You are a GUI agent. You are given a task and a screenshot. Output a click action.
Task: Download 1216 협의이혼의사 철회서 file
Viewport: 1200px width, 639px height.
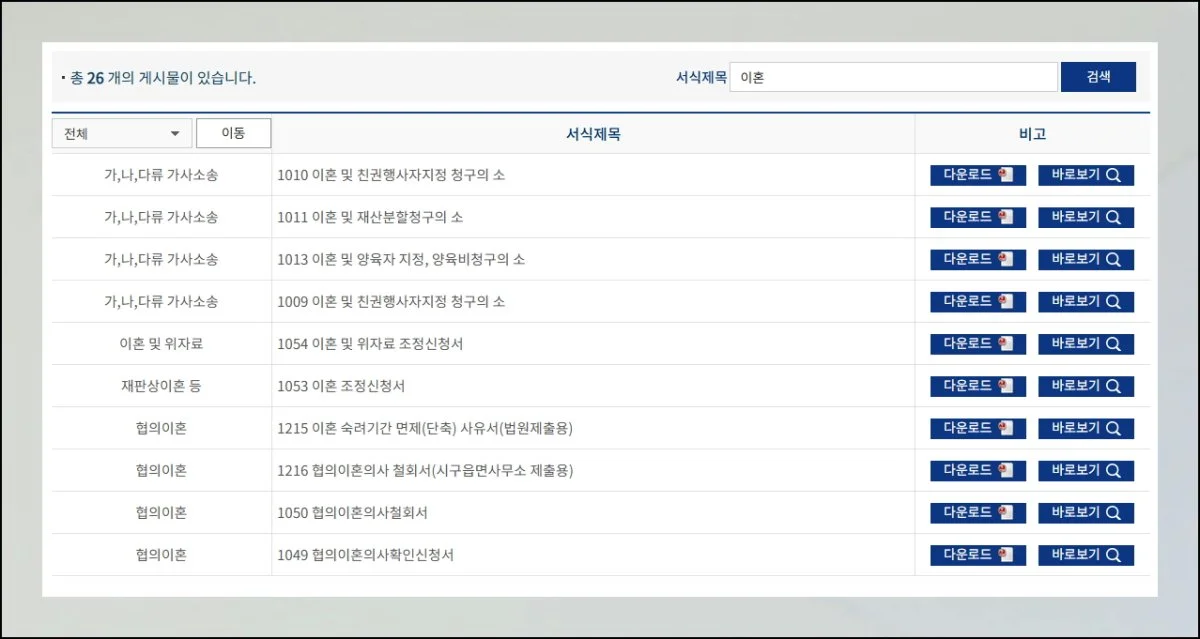point(978,470)
